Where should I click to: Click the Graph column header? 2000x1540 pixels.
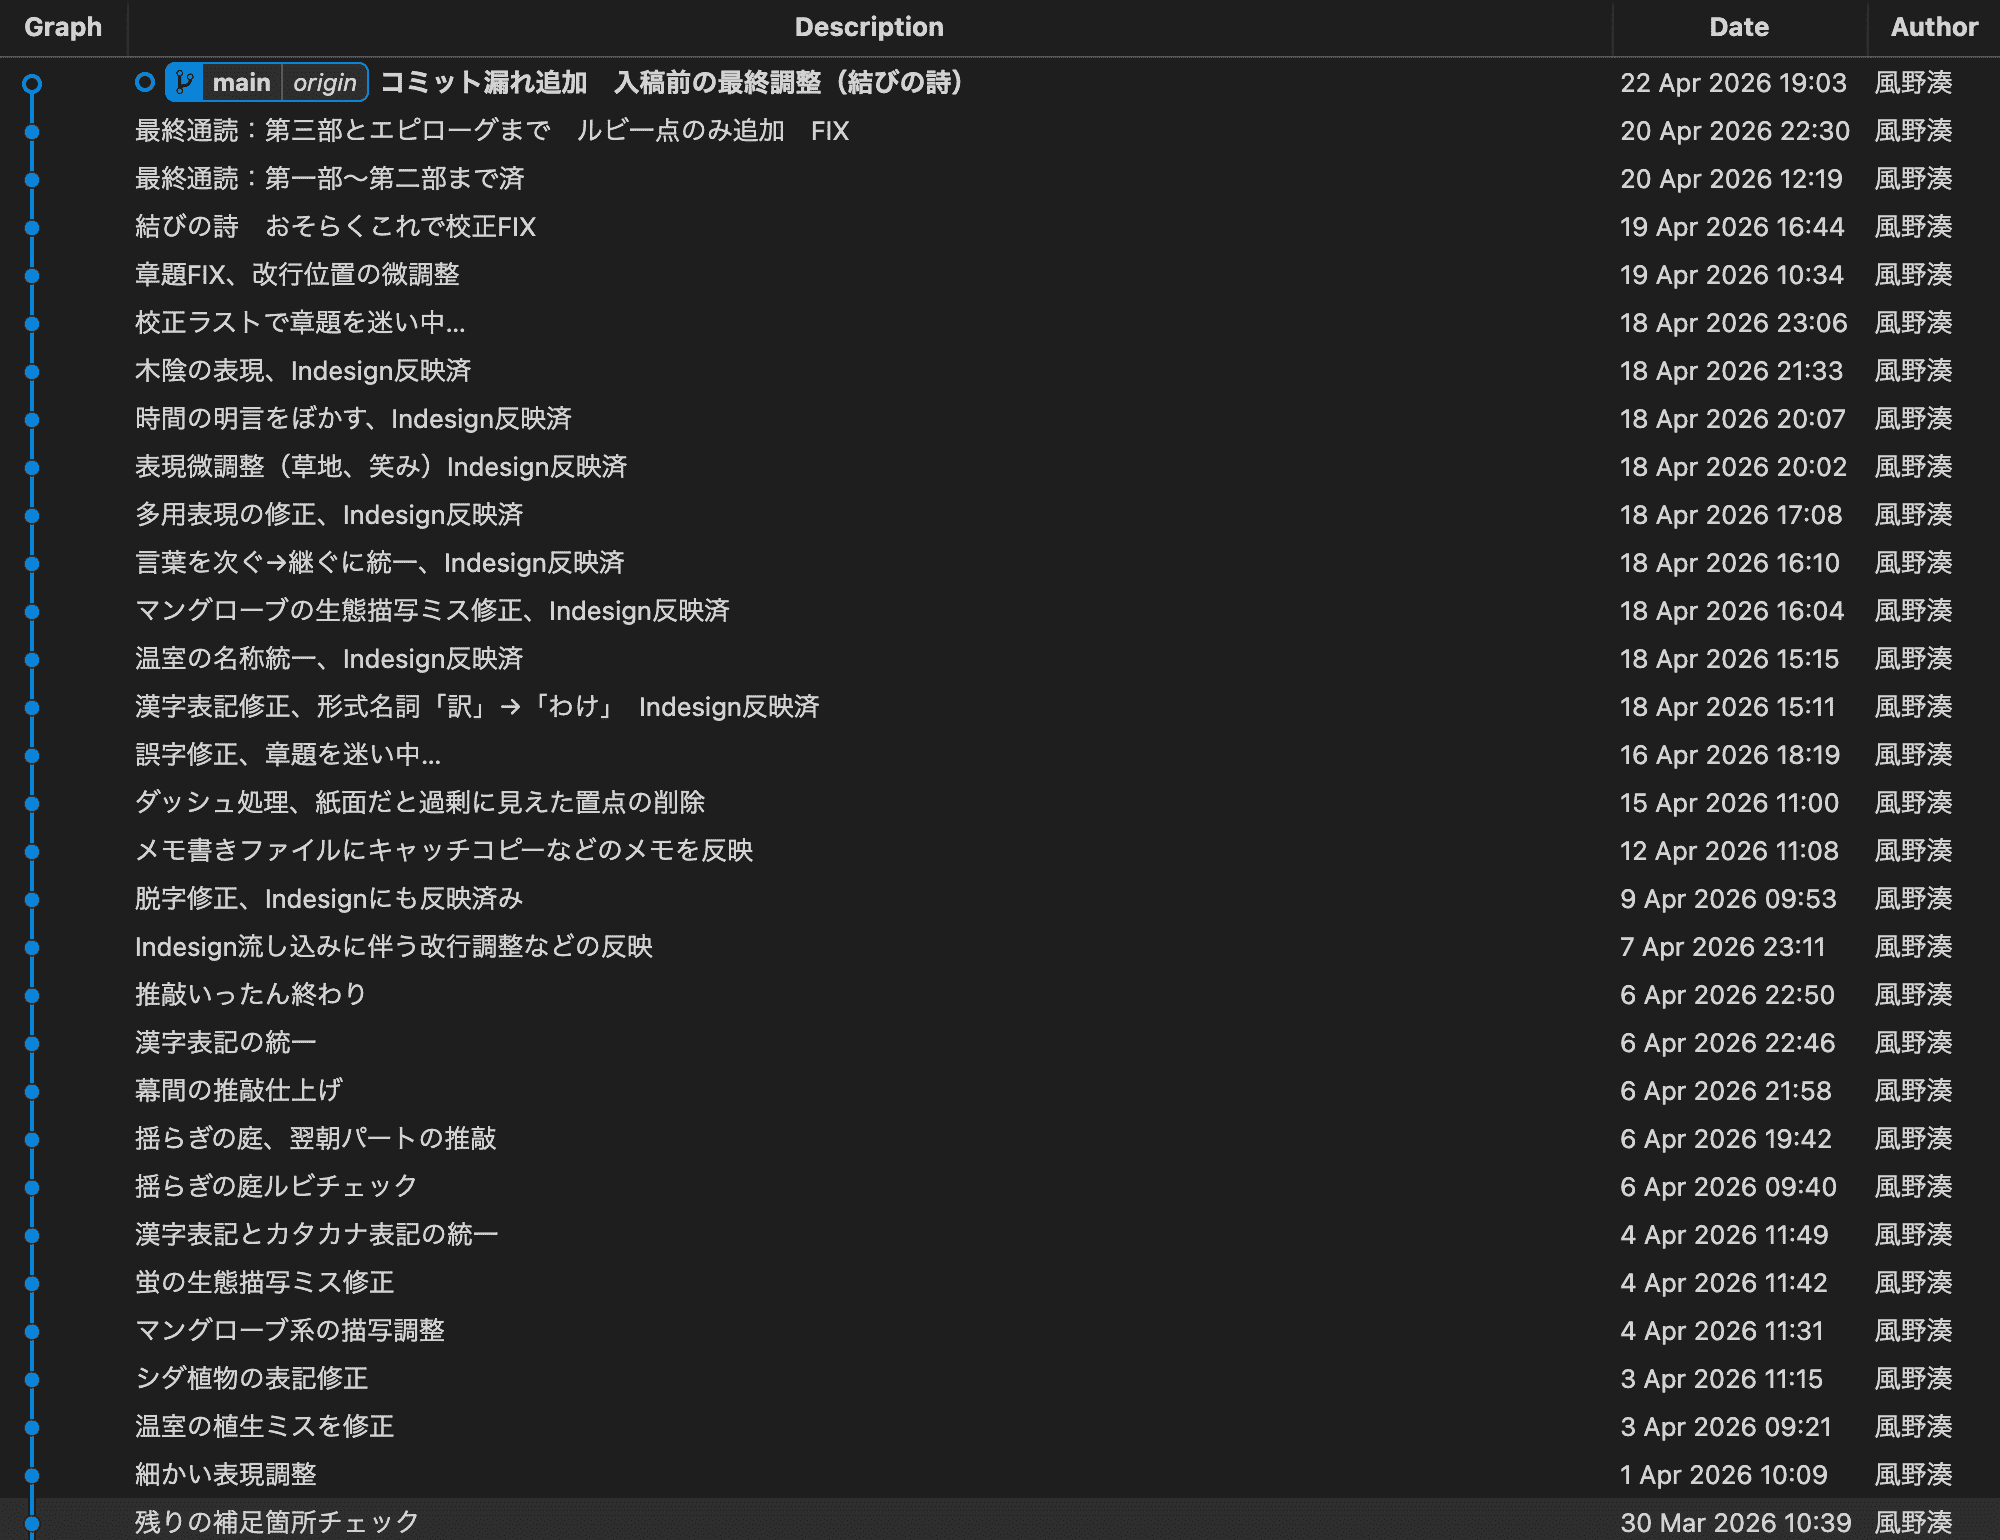tap(64, 27)
